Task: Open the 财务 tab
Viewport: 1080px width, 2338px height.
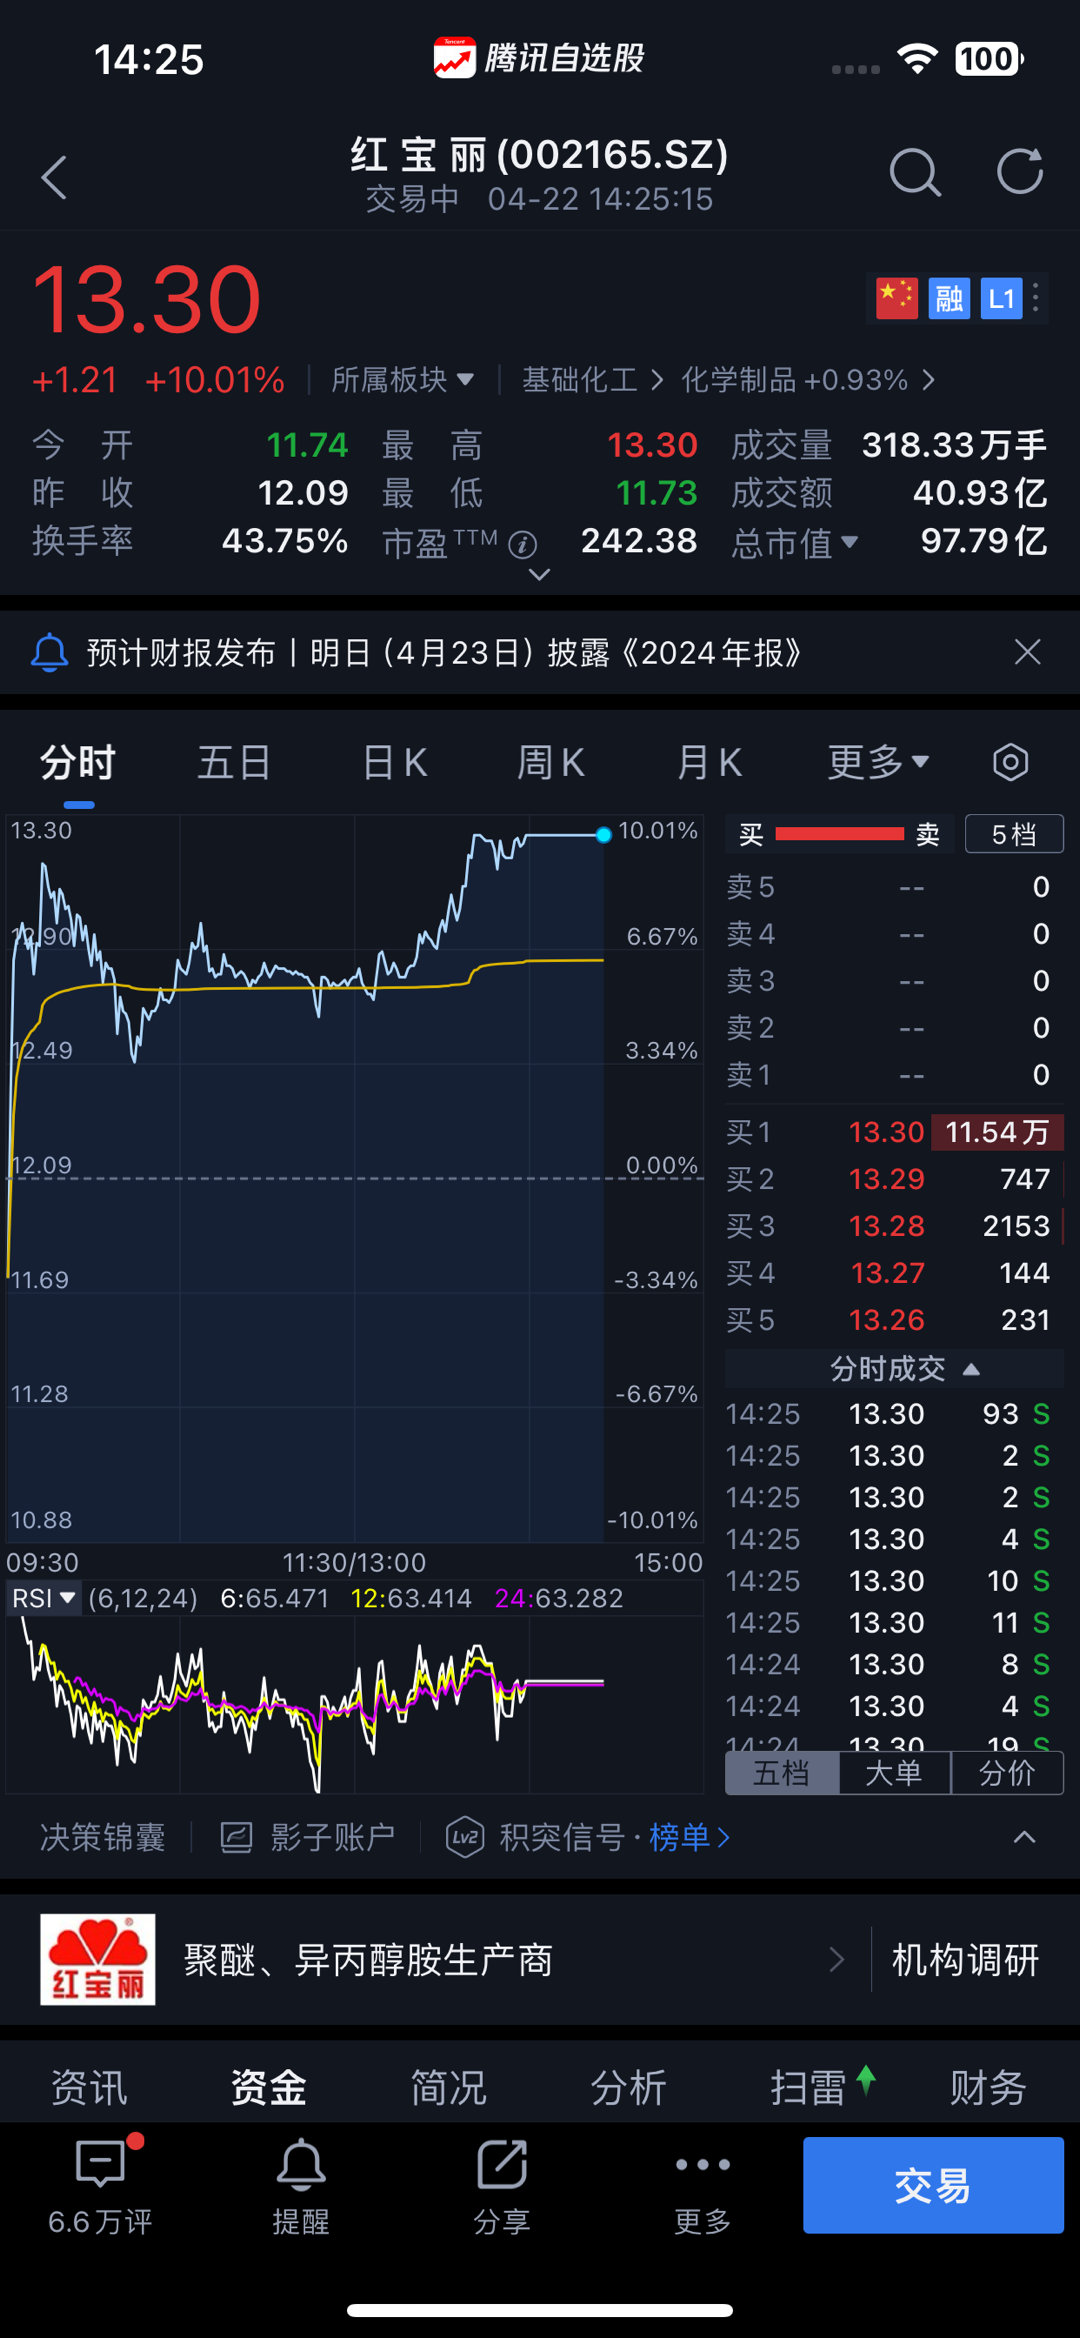Action: tap(989, 2088)
